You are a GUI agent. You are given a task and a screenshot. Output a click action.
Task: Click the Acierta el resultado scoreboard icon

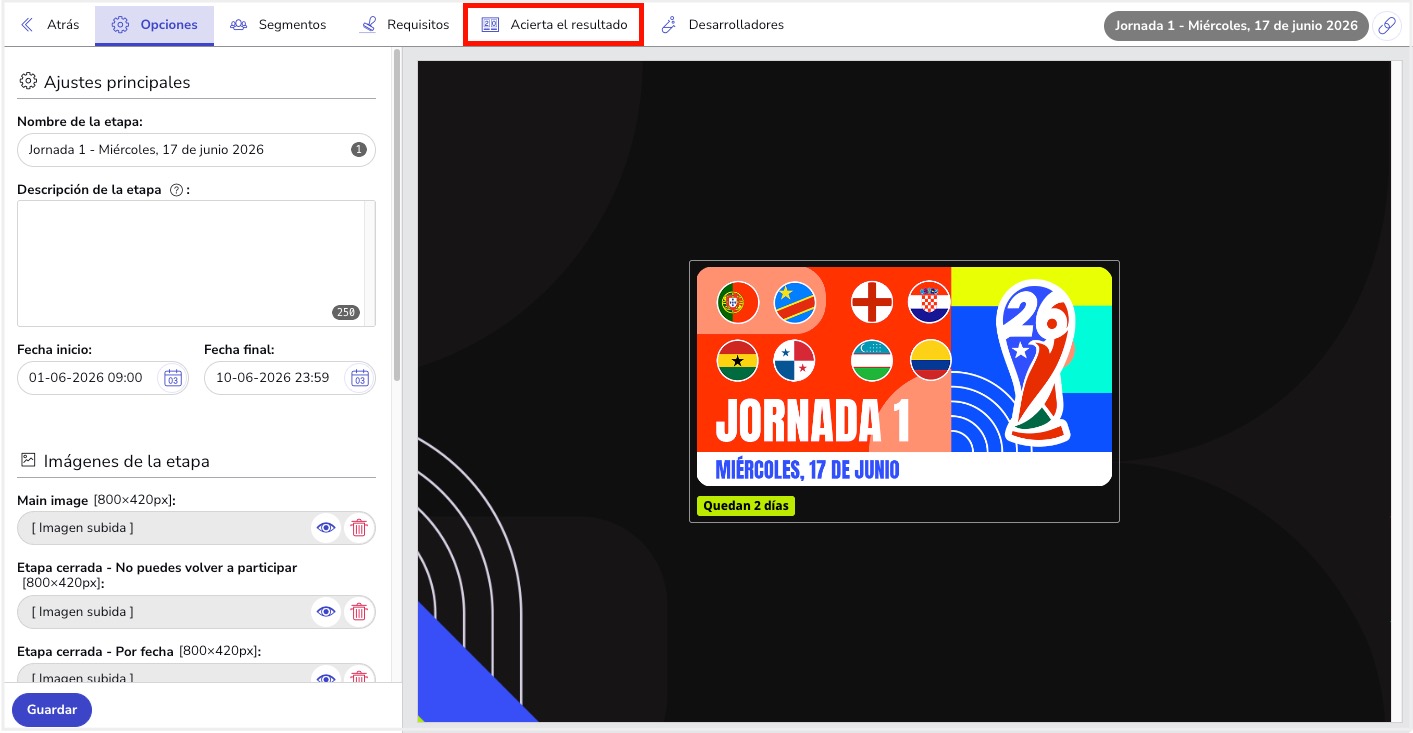tap(490, 25)
